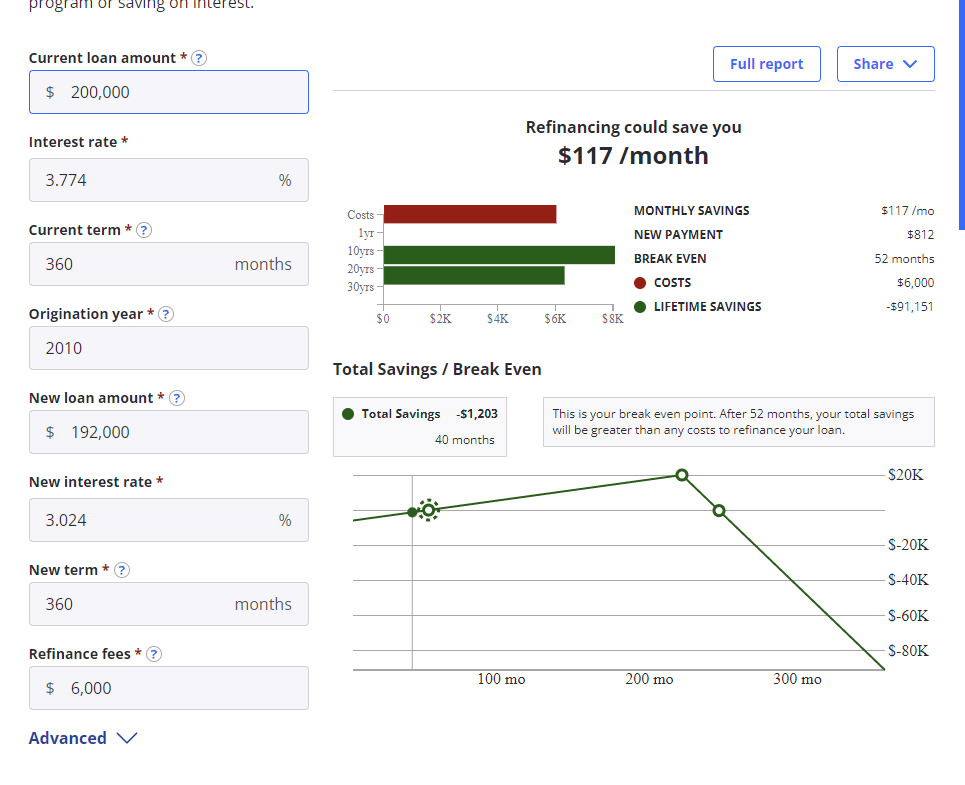Open help tooltip for Current loan amount
The image size is (965, 785).
(x=199, y=58)
